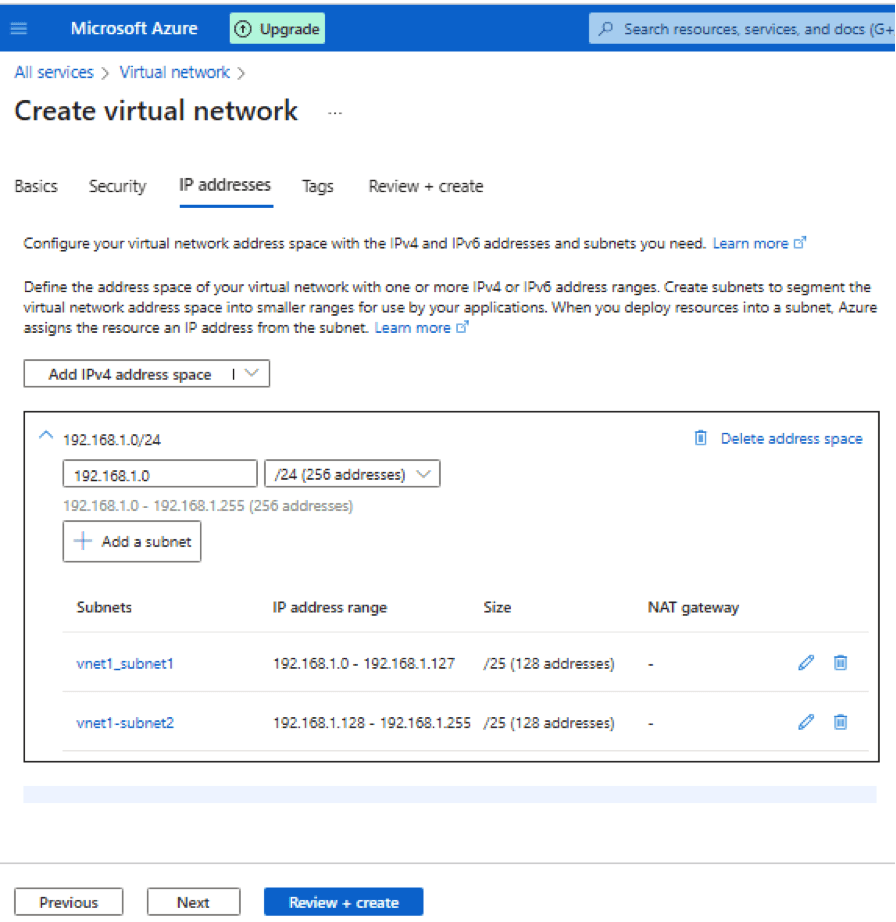Screen dimensions: 896x922
Task: Switch to the Security tab
Action: tap(117, 186)
